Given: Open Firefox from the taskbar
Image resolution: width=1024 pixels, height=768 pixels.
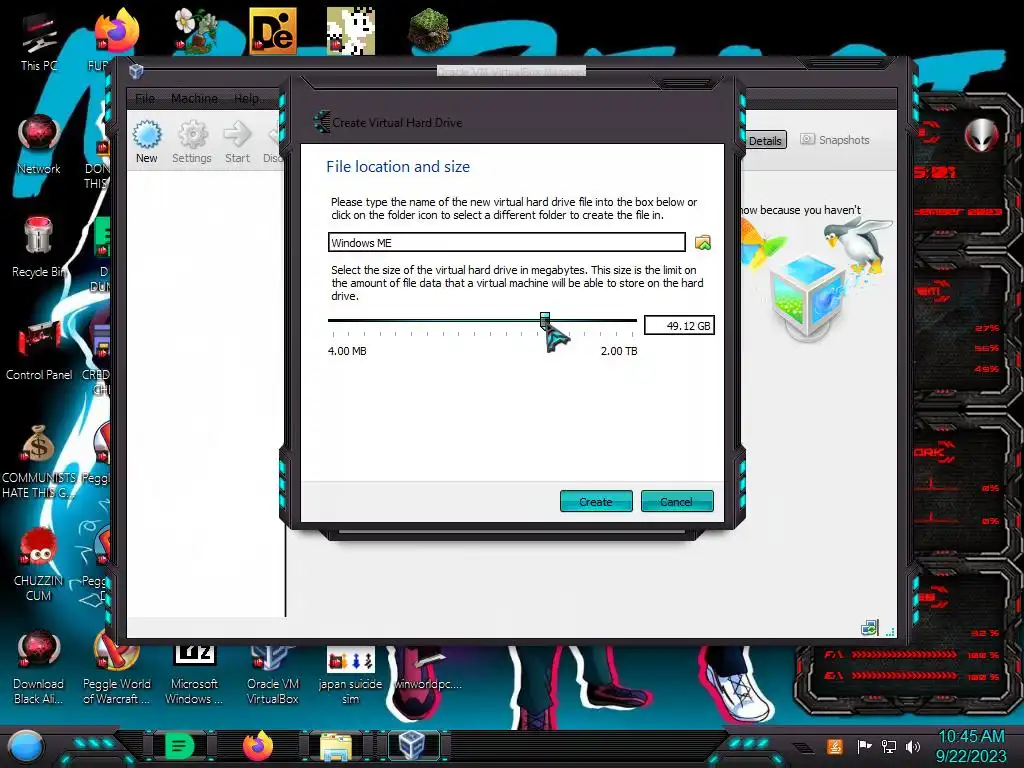Looking at the screenshot, I should coord(258,746).
